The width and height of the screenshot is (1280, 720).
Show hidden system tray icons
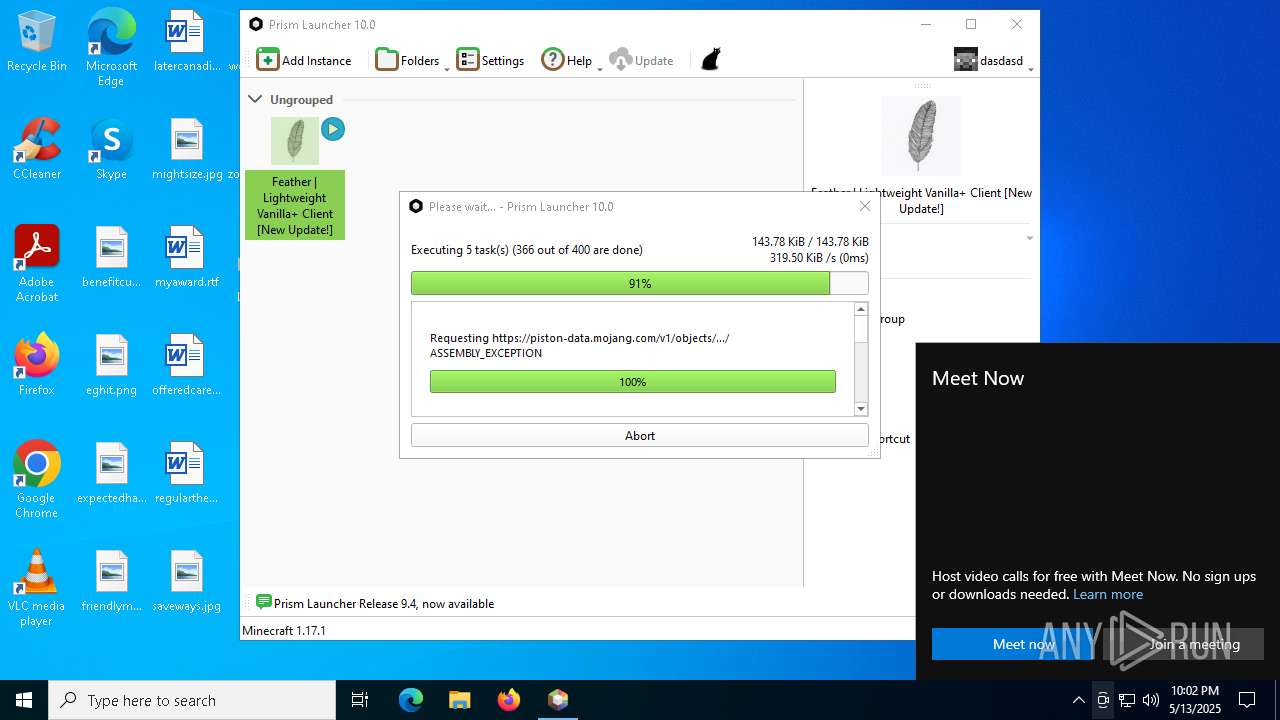tap(1078, 700)
